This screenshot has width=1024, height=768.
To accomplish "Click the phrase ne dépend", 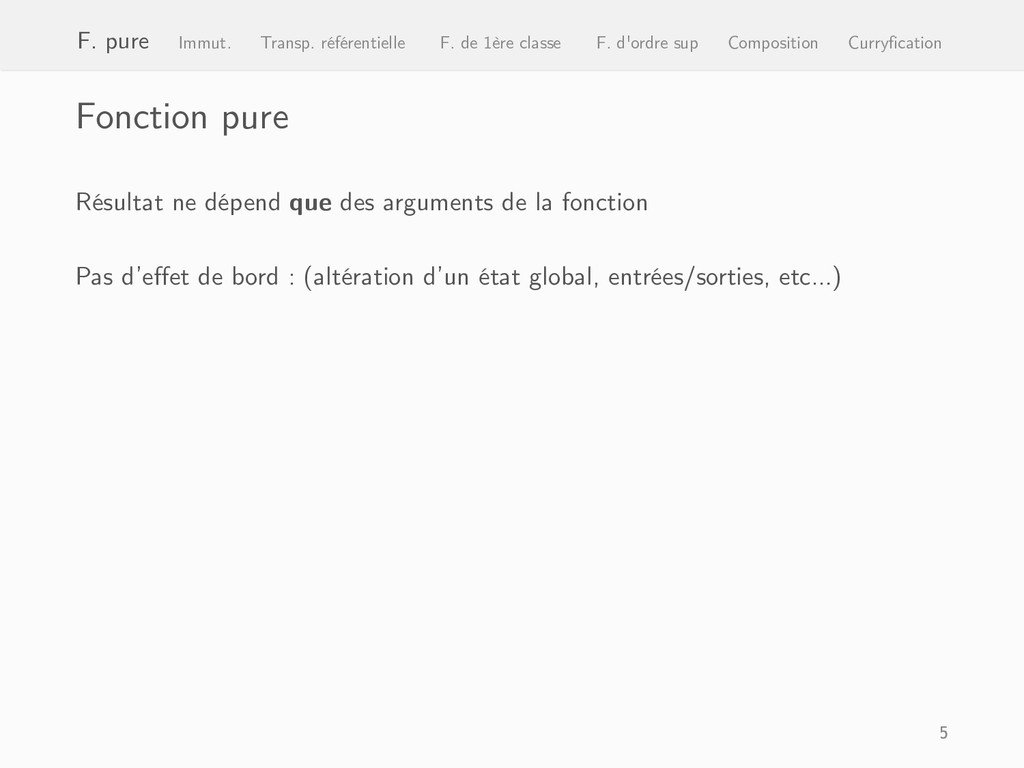I will pos(227,203).
